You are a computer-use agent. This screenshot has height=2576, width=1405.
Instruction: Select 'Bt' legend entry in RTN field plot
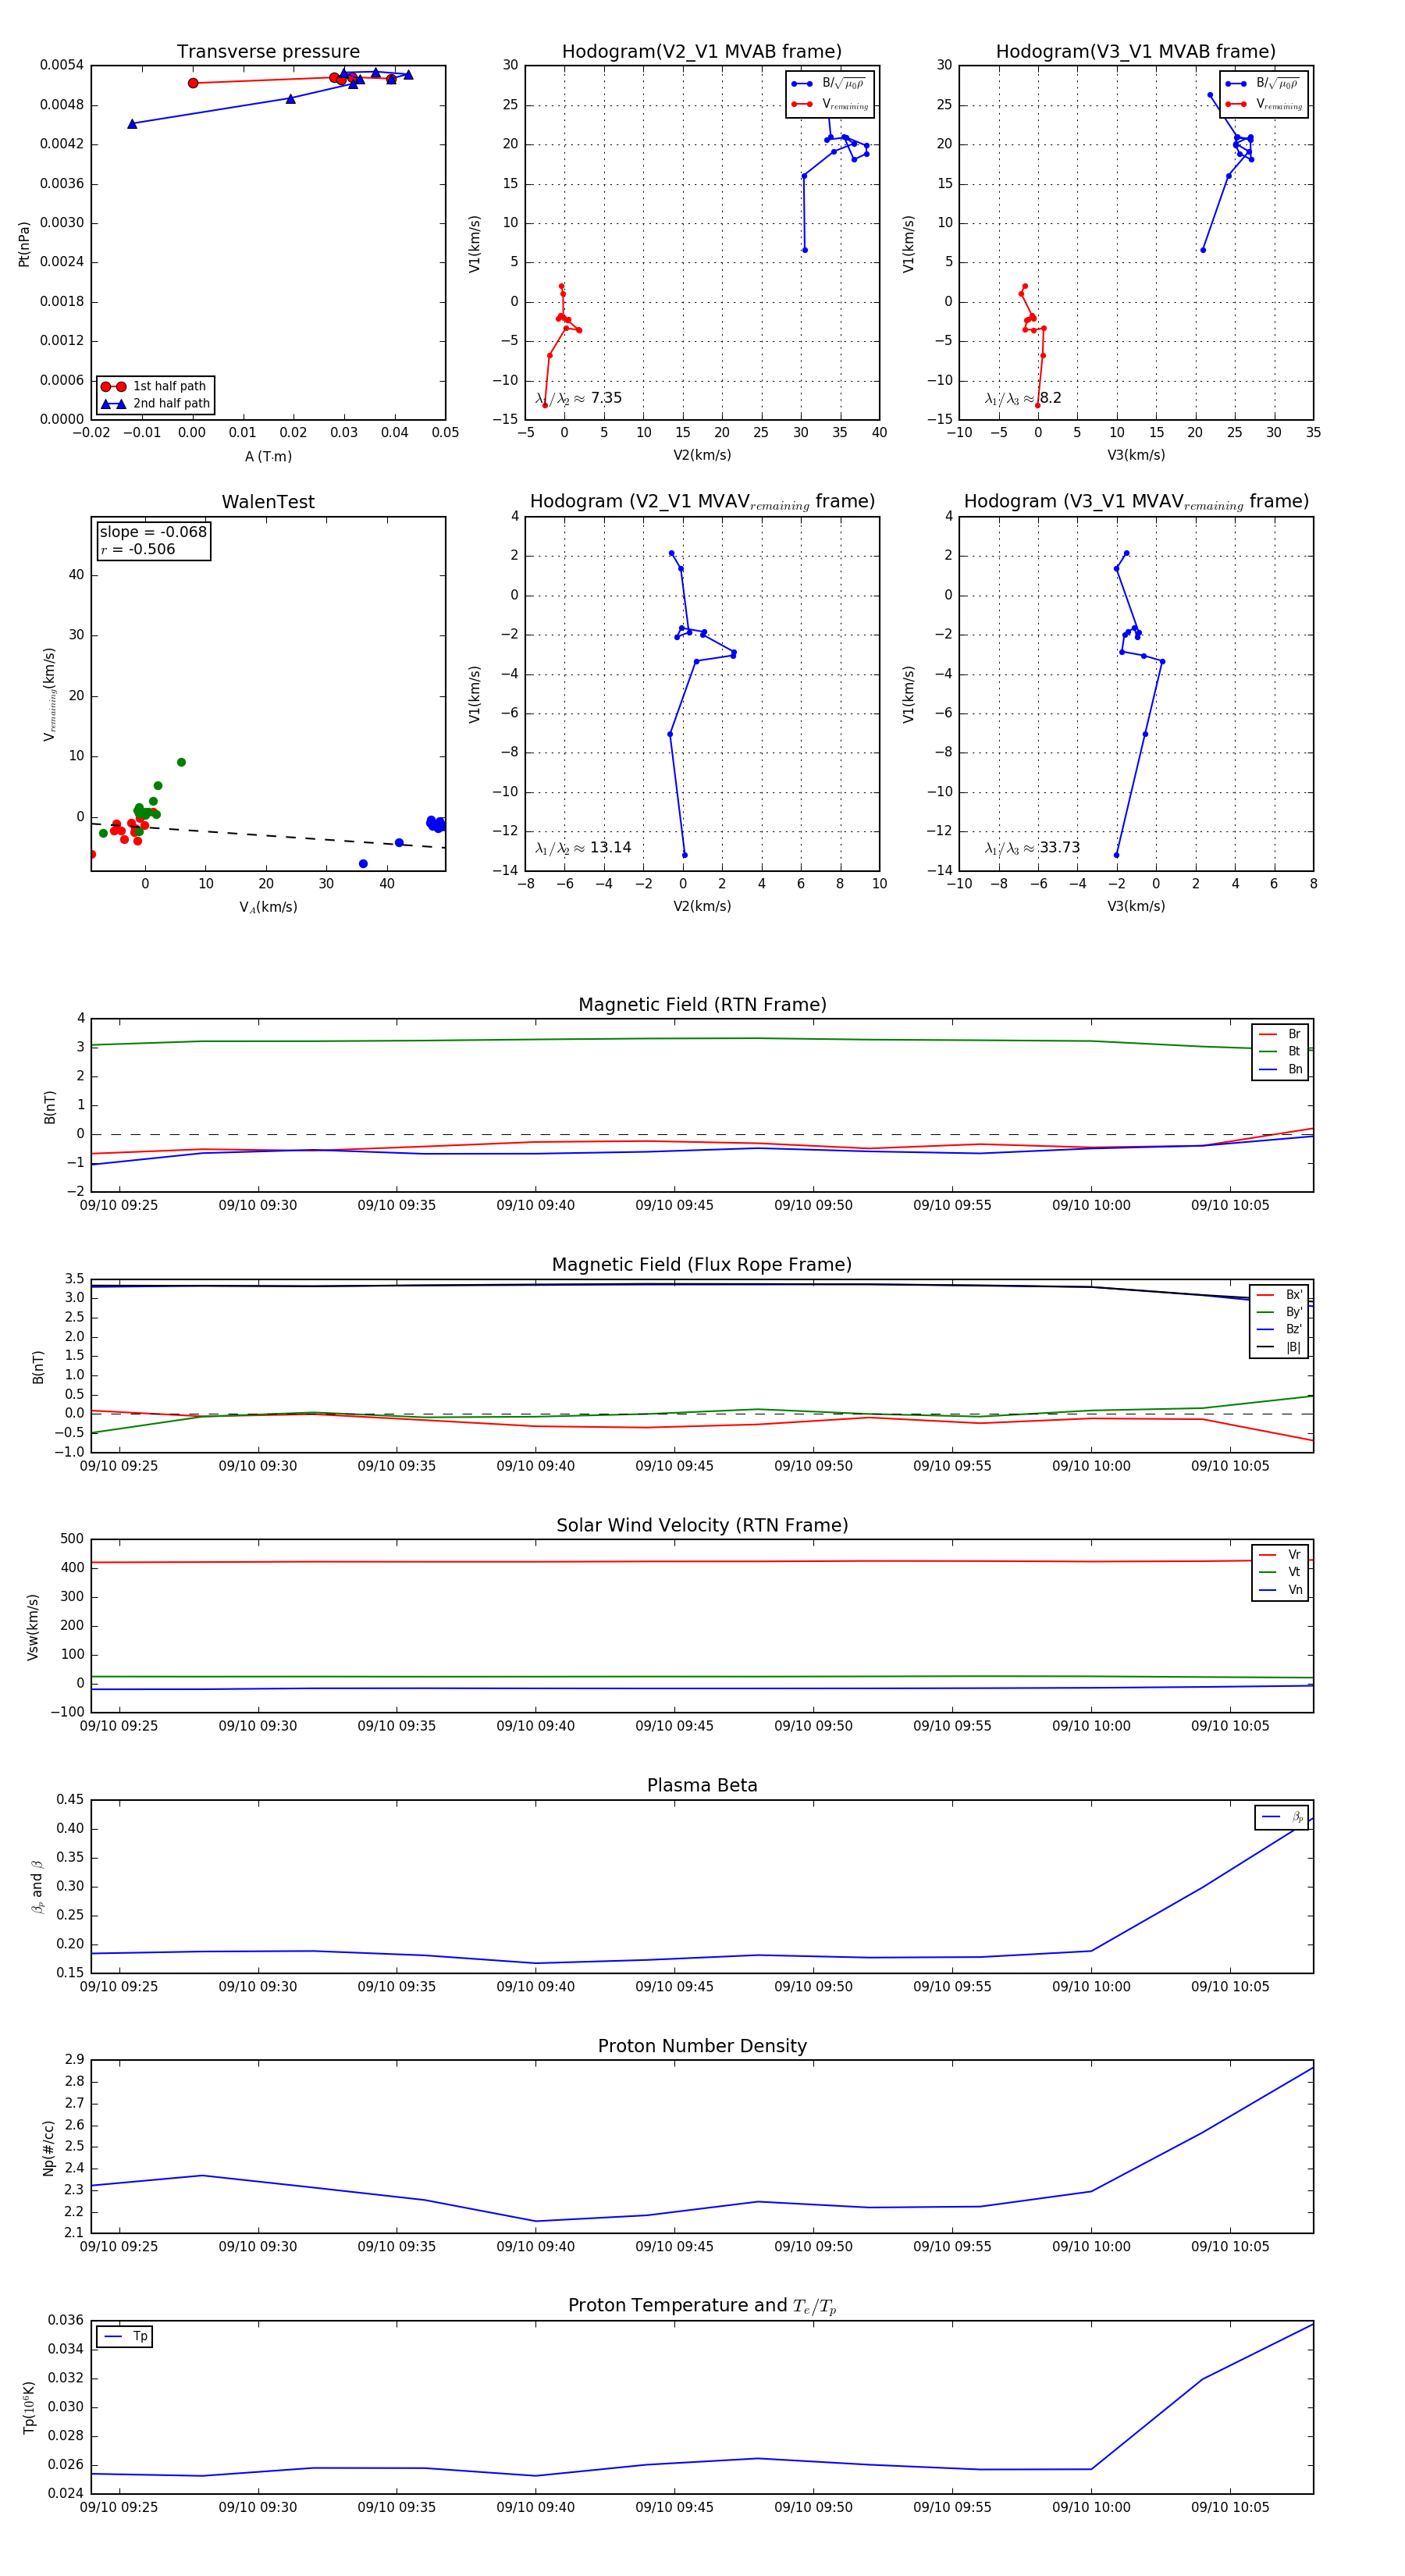coord(1280,1051)
